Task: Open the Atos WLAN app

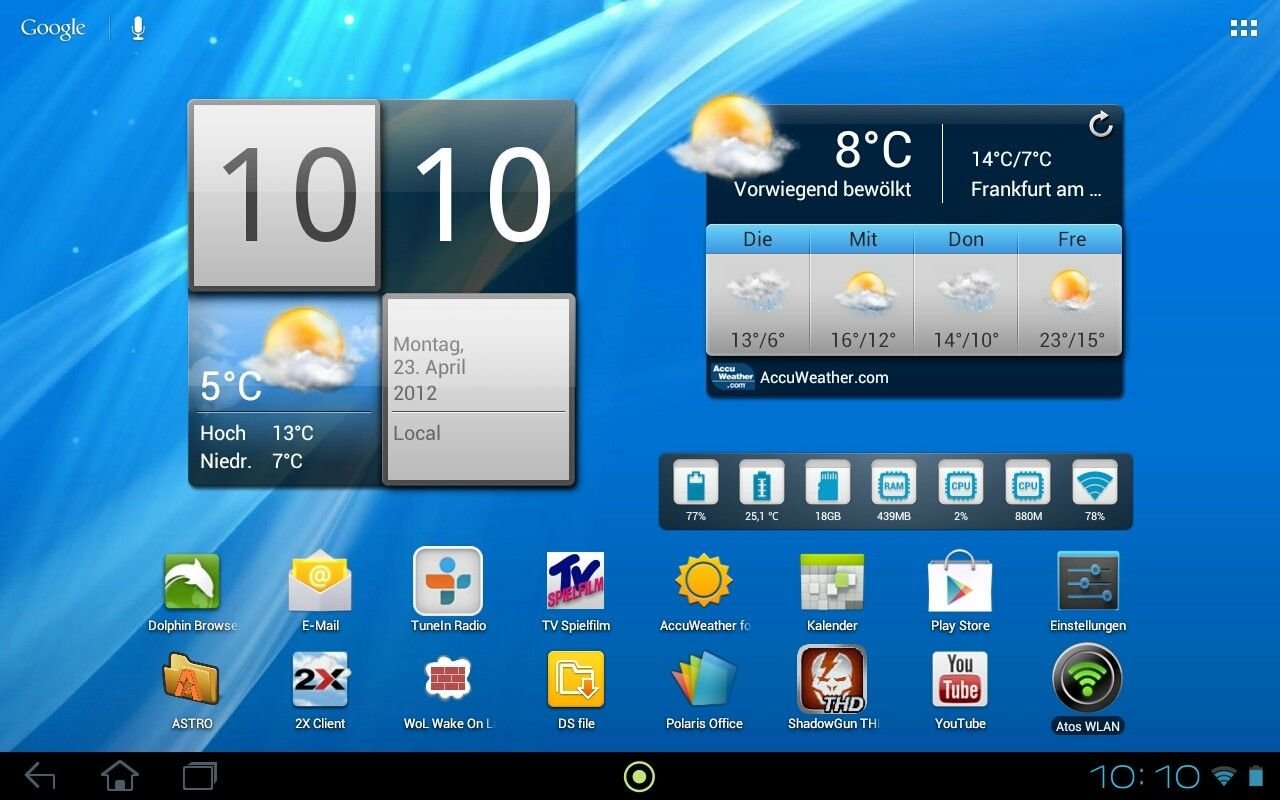Action: tap(1088, 679)
